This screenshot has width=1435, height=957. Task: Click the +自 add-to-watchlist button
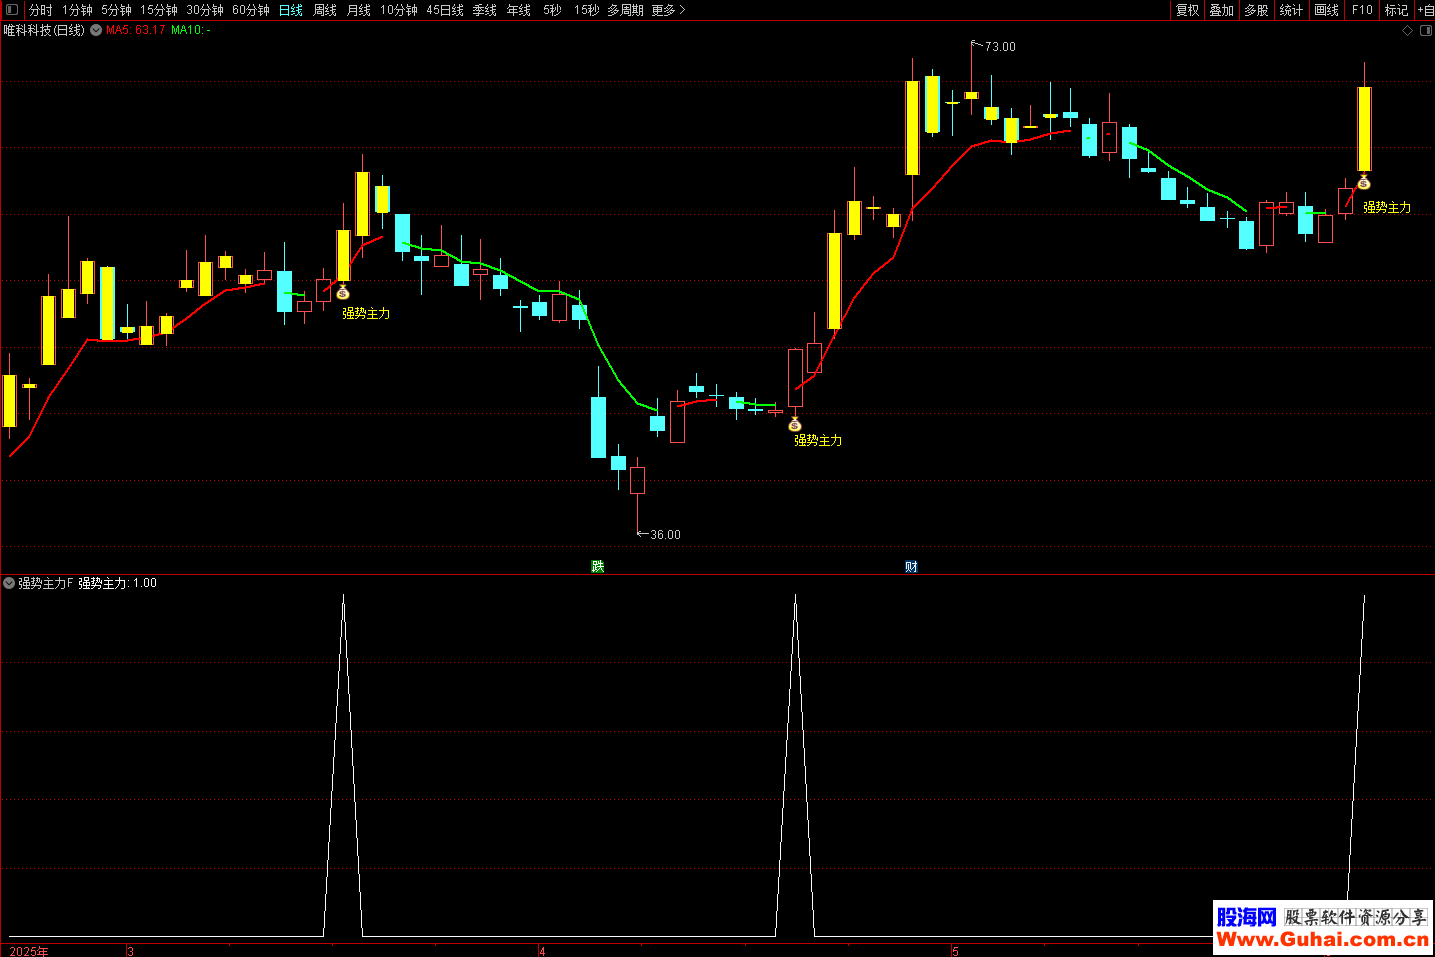click(1426, 10)
